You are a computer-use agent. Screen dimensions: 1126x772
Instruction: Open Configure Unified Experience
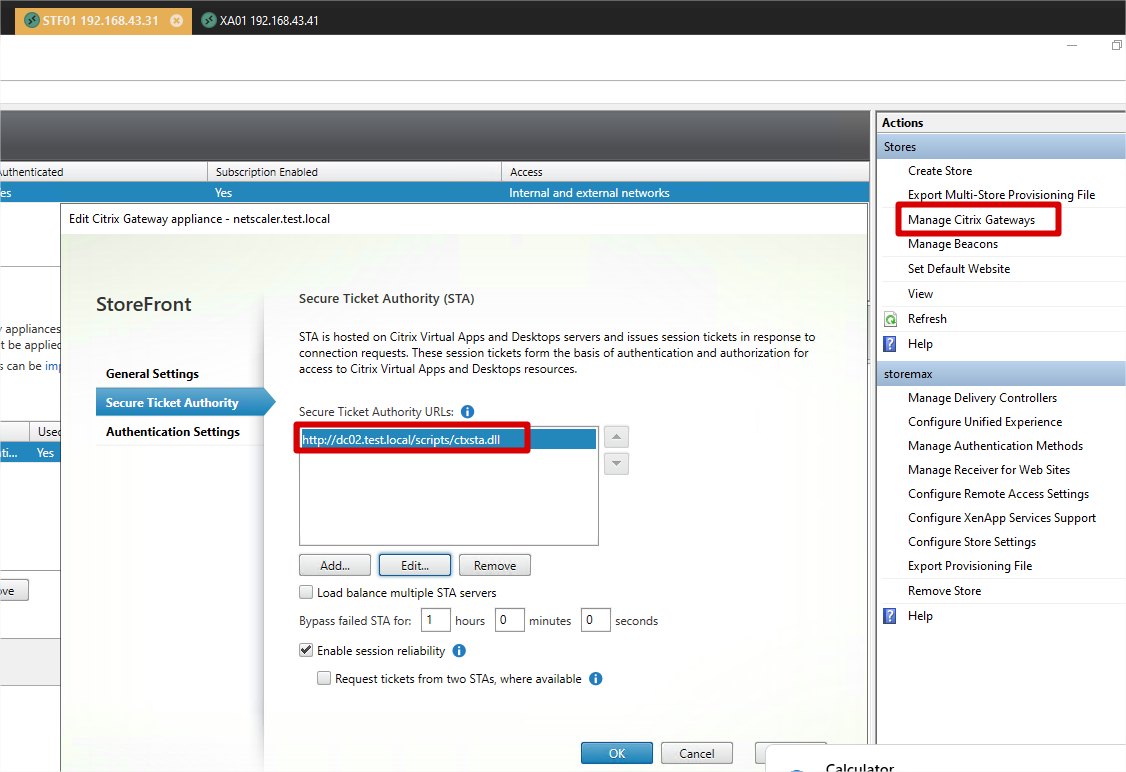(985, 422)
